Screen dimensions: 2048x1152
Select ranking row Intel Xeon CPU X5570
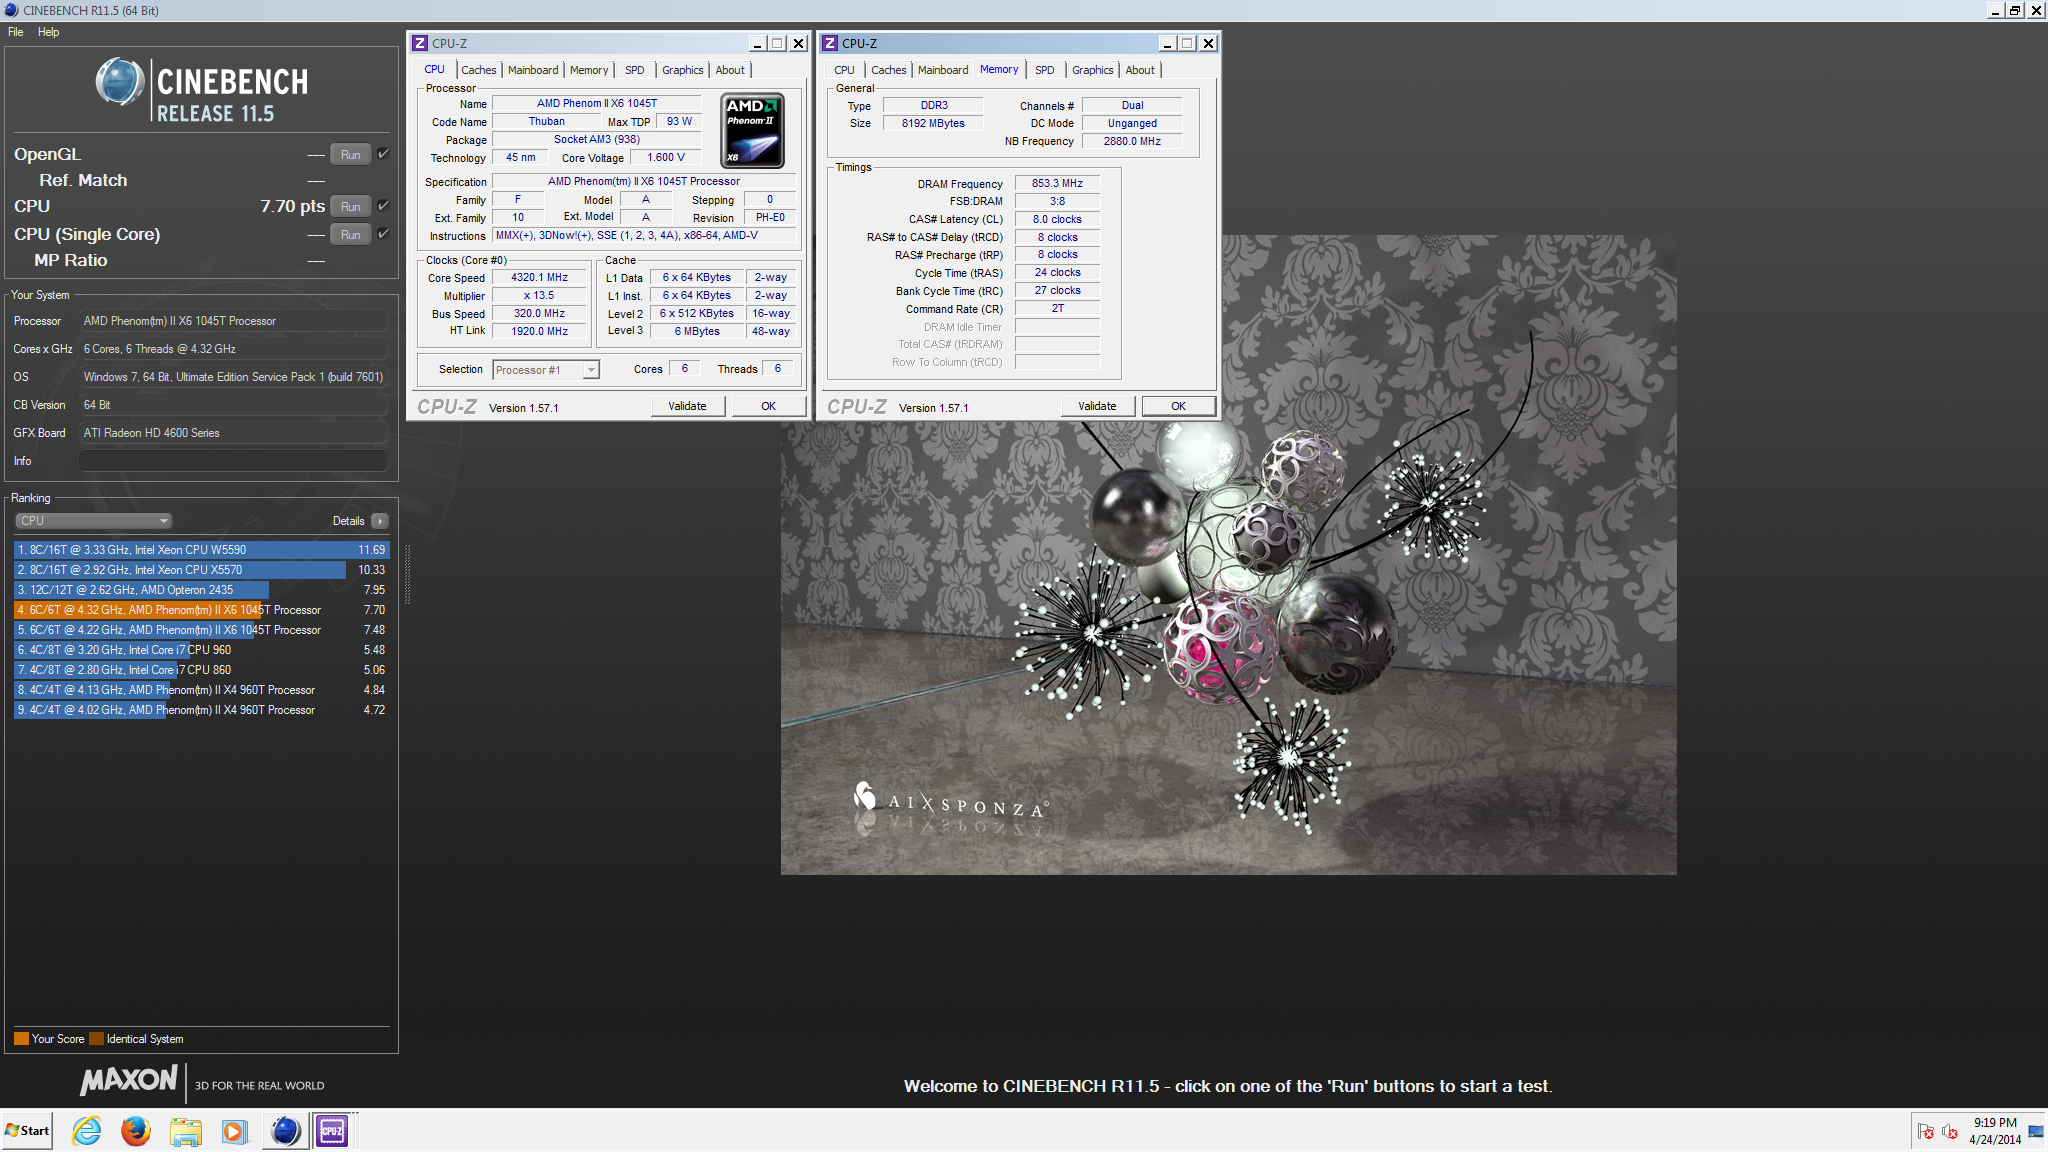pos(200,570)
